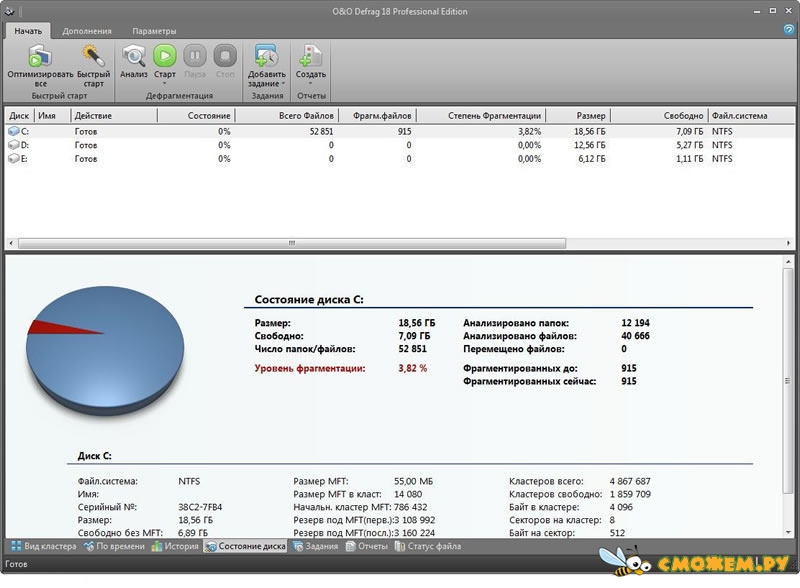Select drive E: icon in the disk list
The height and width of the screenshot is (588, 800).
(x=14, y=159)
